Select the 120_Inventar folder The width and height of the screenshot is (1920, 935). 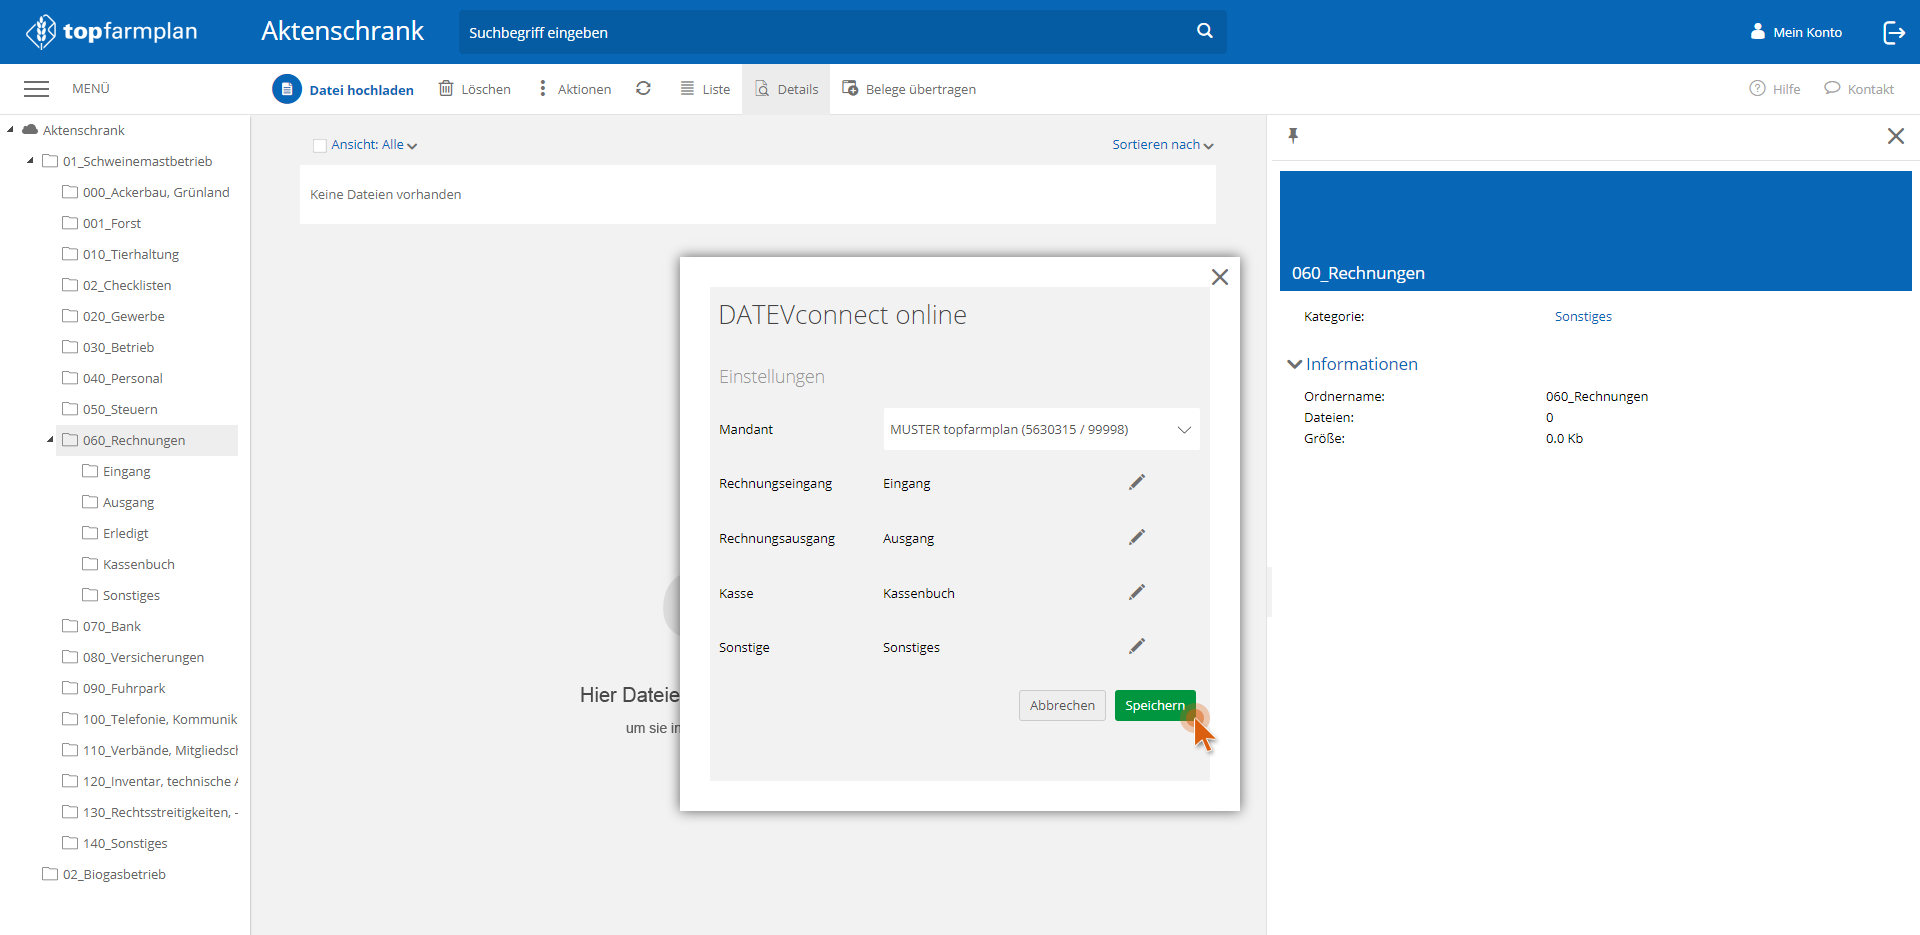coord(150,781)
